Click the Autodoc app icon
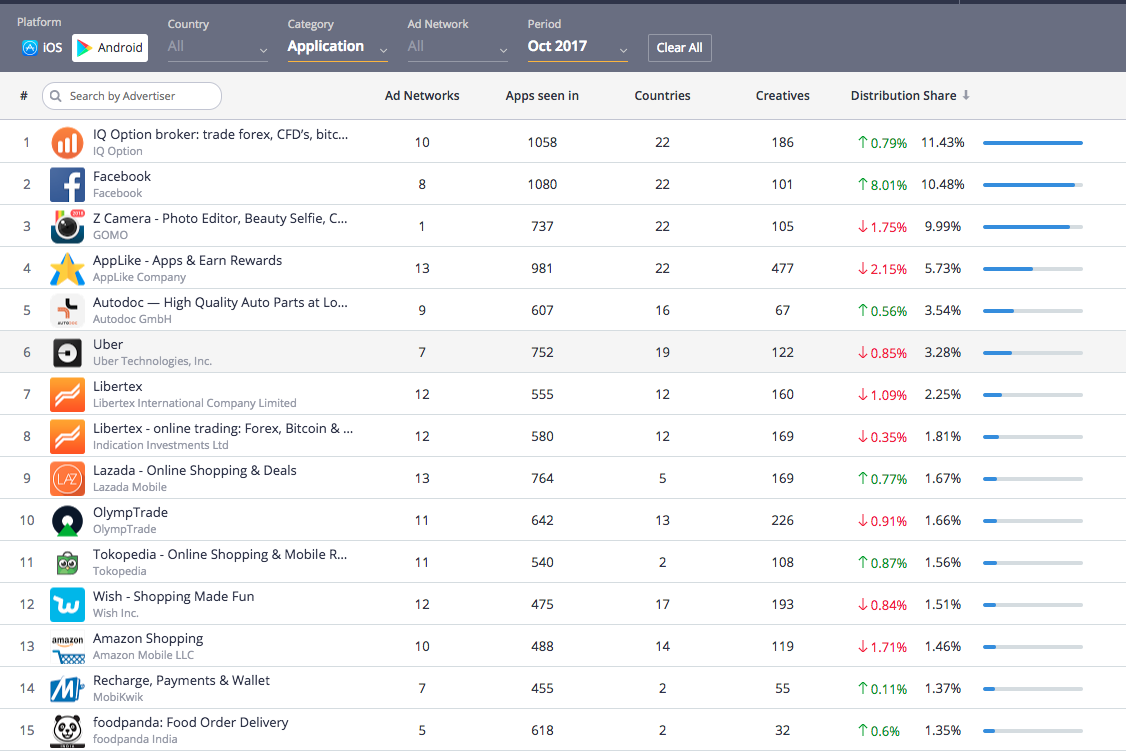 (67, 310)
